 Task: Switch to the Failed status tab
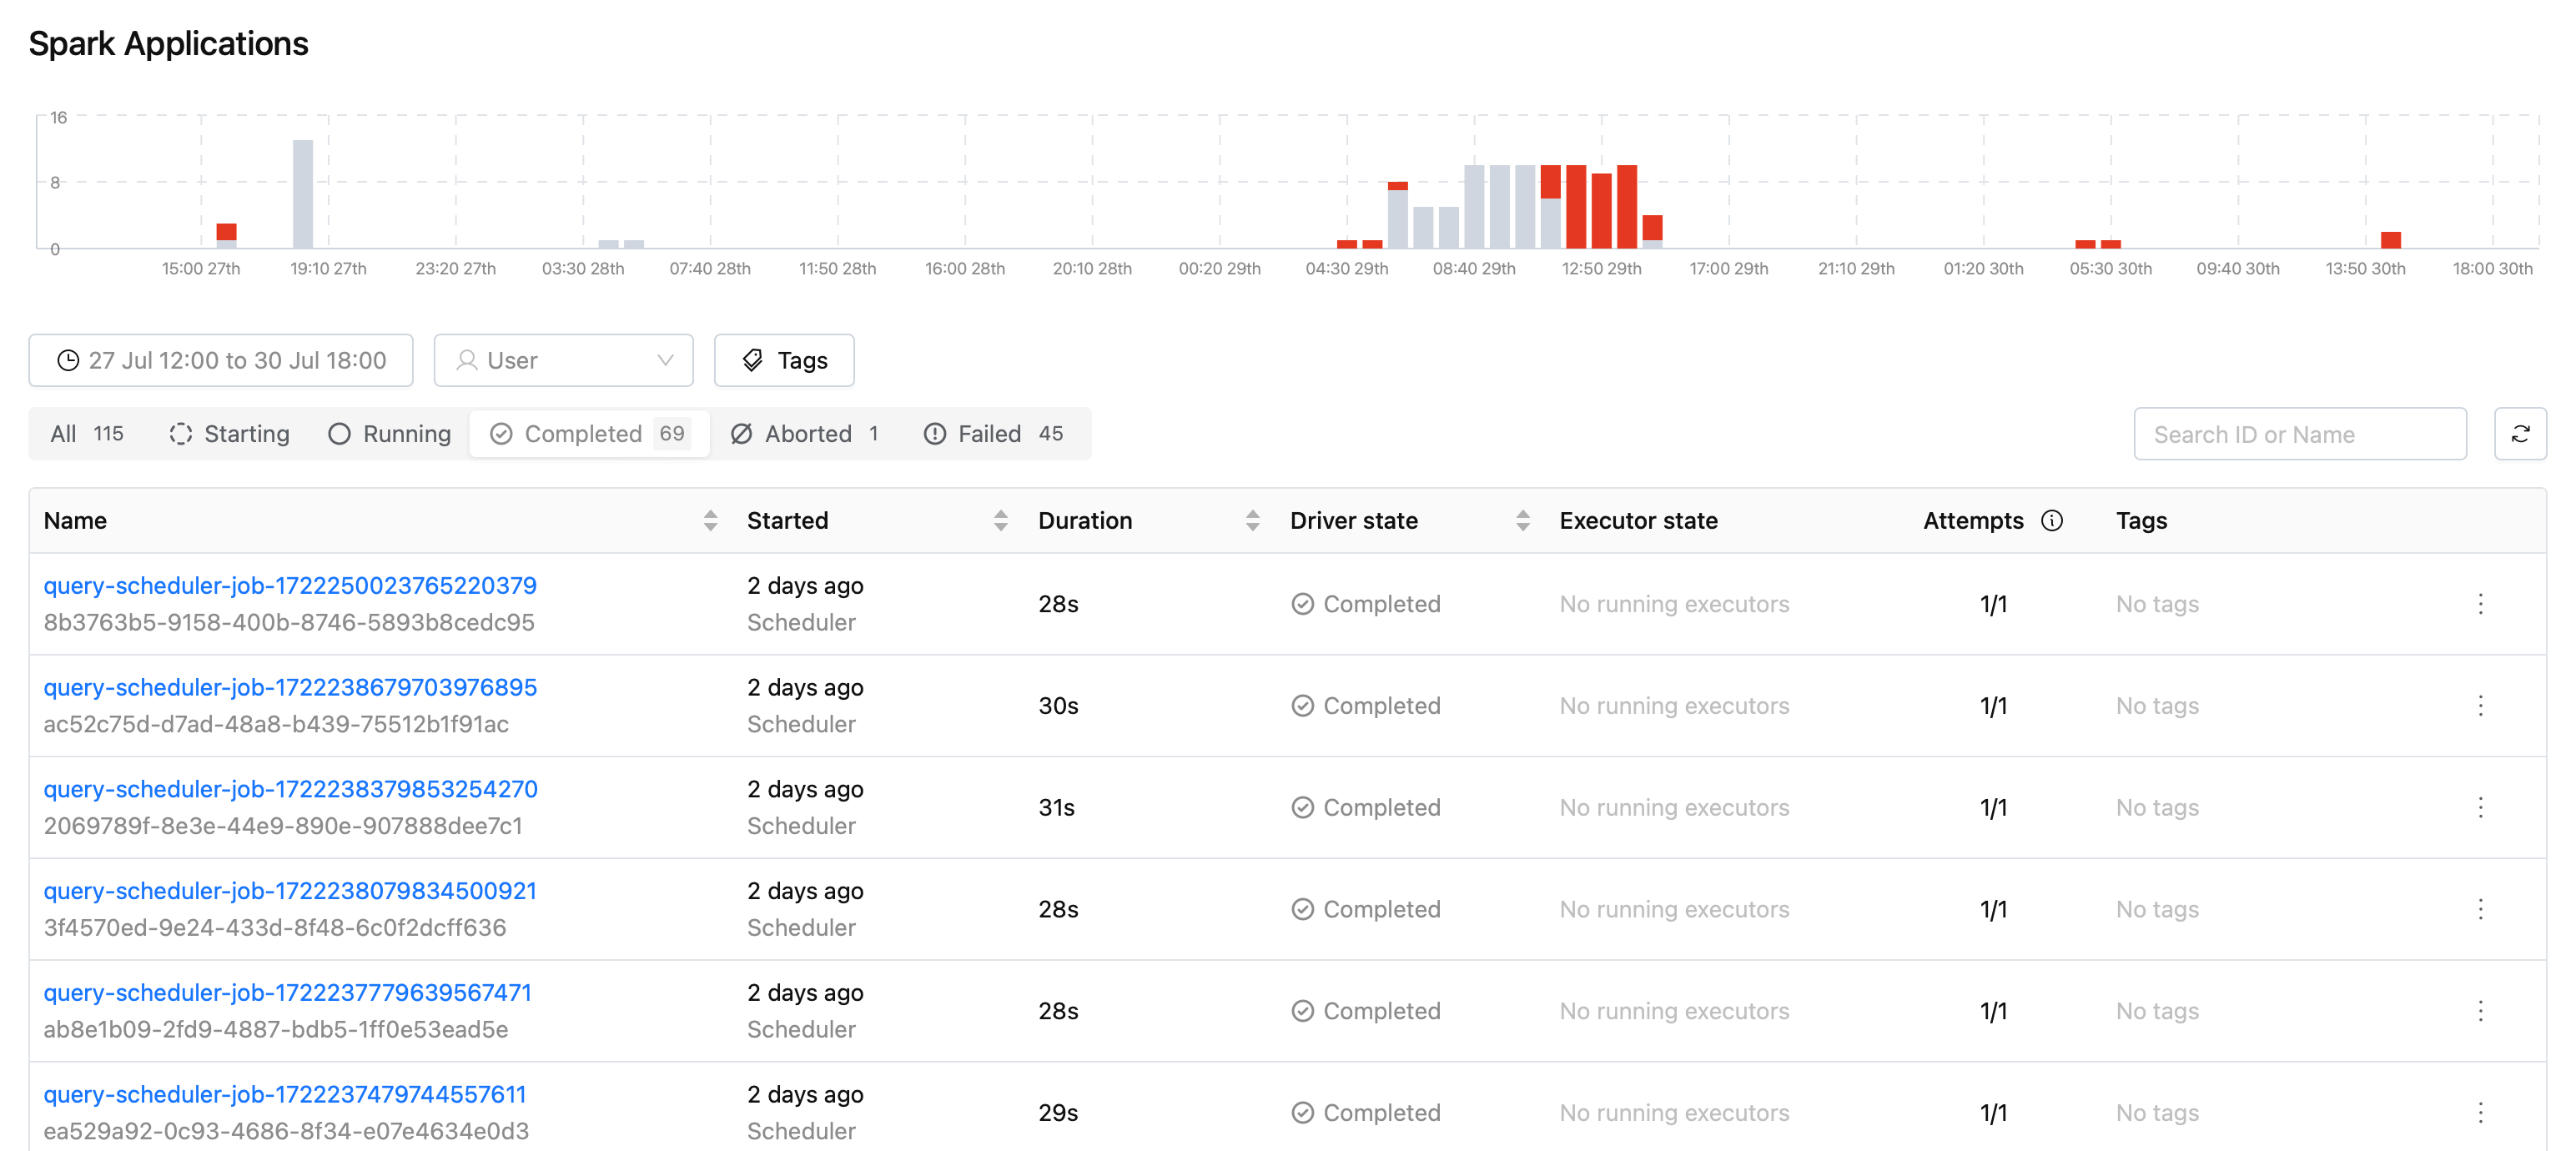point(994,434)
